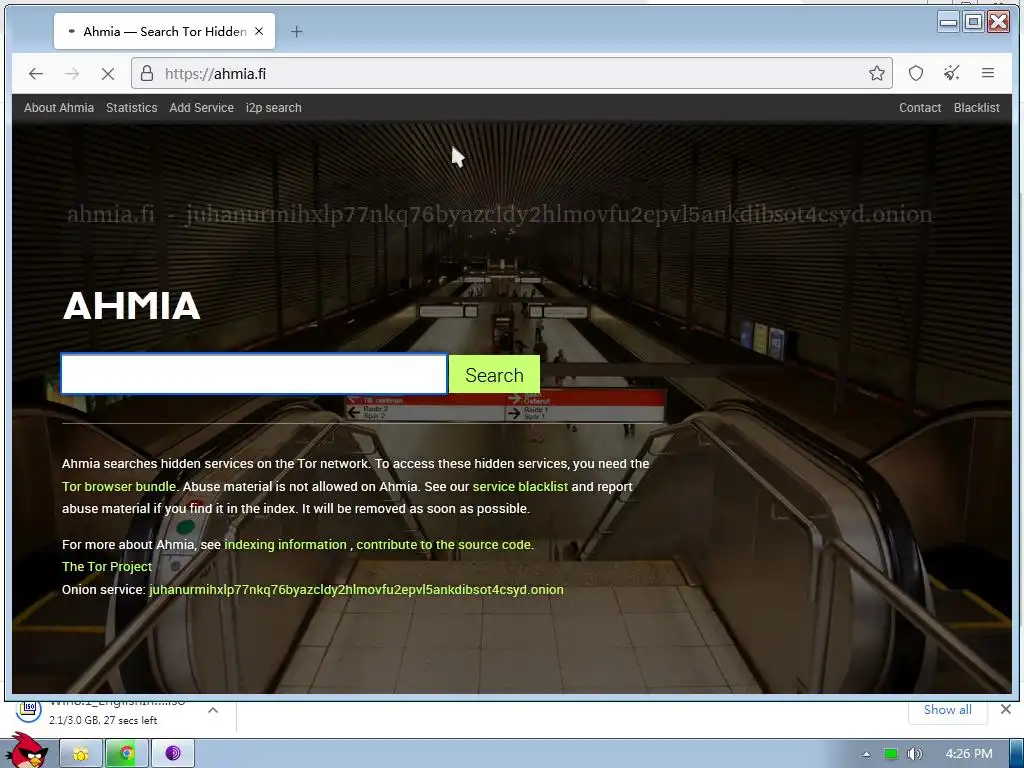Open the shield security level icon
This screenshot has width=1024, height=768.
(916, 73)
